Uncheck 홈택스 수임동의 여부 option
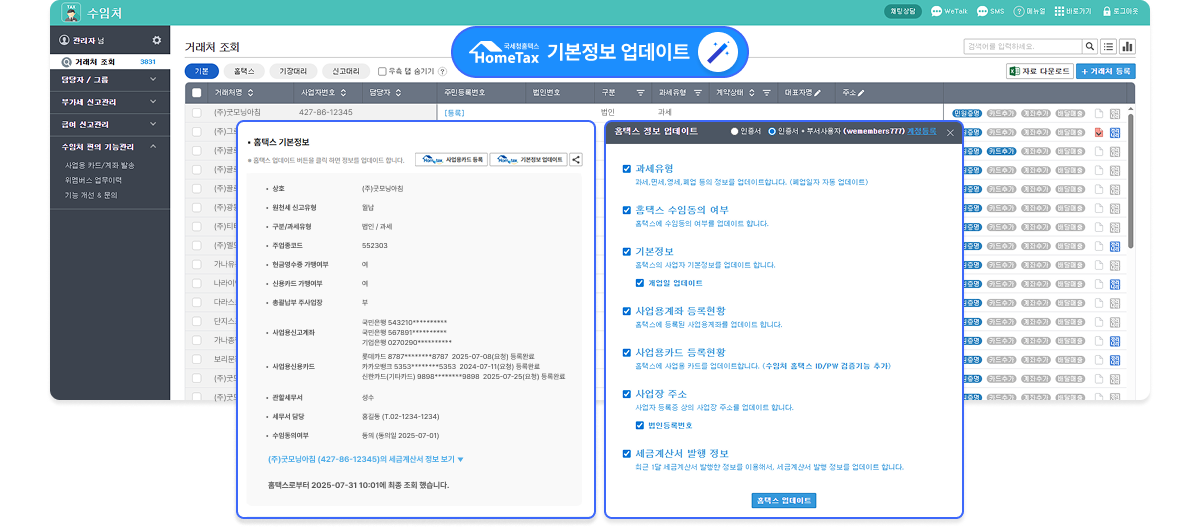Viewport: 1200px width, 527px height. [x=627, y=210]
